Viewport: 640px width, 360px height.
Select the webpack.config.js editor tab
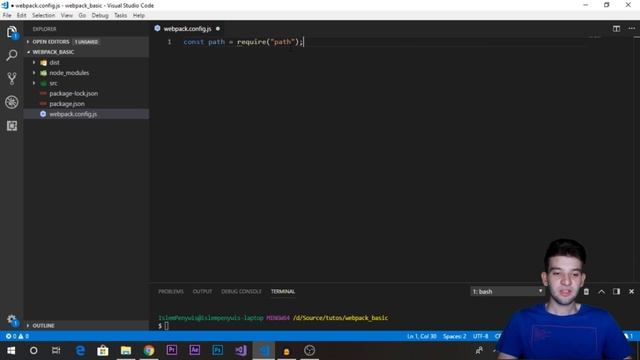point(187,29)
